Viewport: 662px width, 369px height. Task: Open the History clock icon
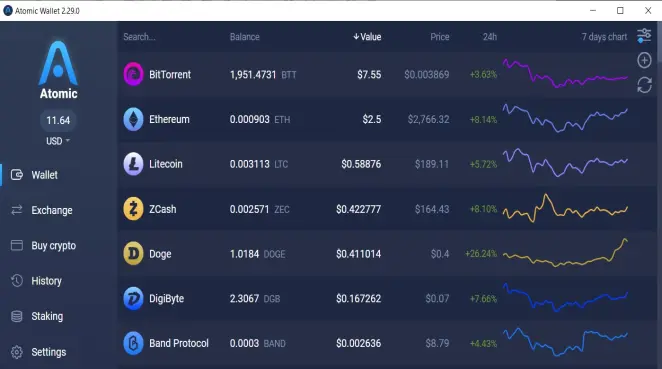pos(17,281)
